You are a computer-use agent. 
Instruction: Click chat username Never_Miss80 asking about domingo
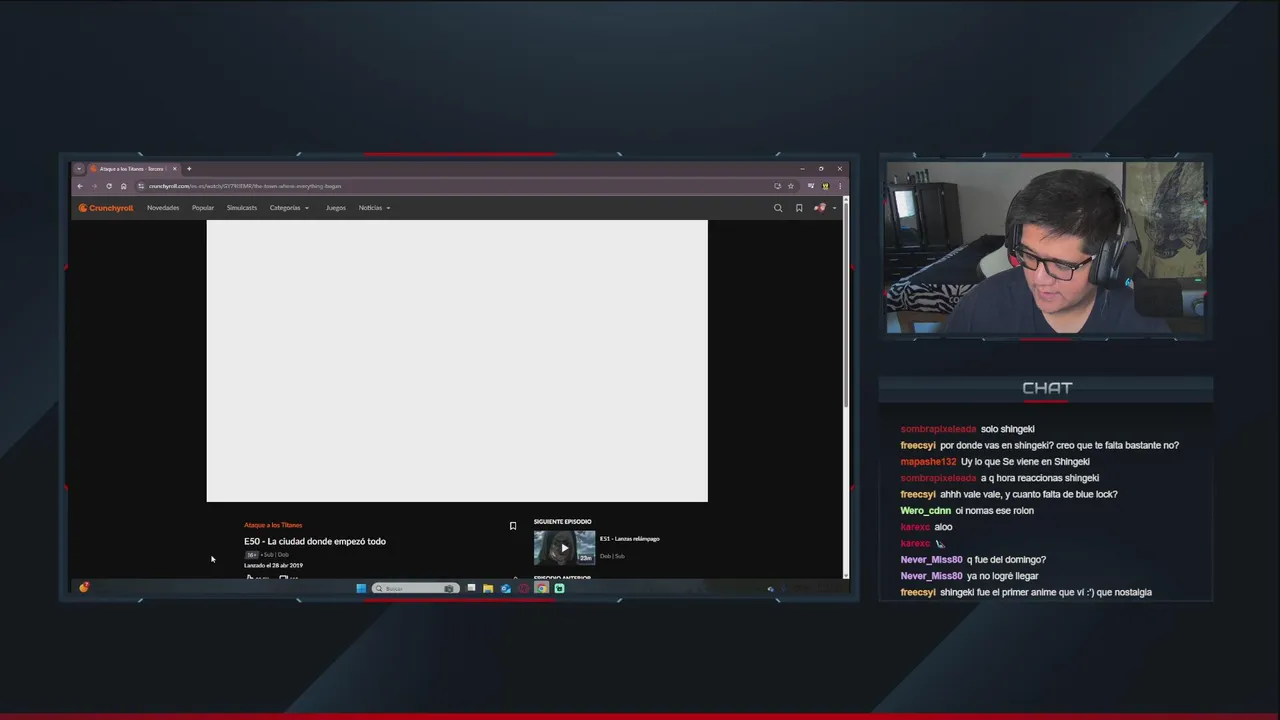click(x=931, y=560)
